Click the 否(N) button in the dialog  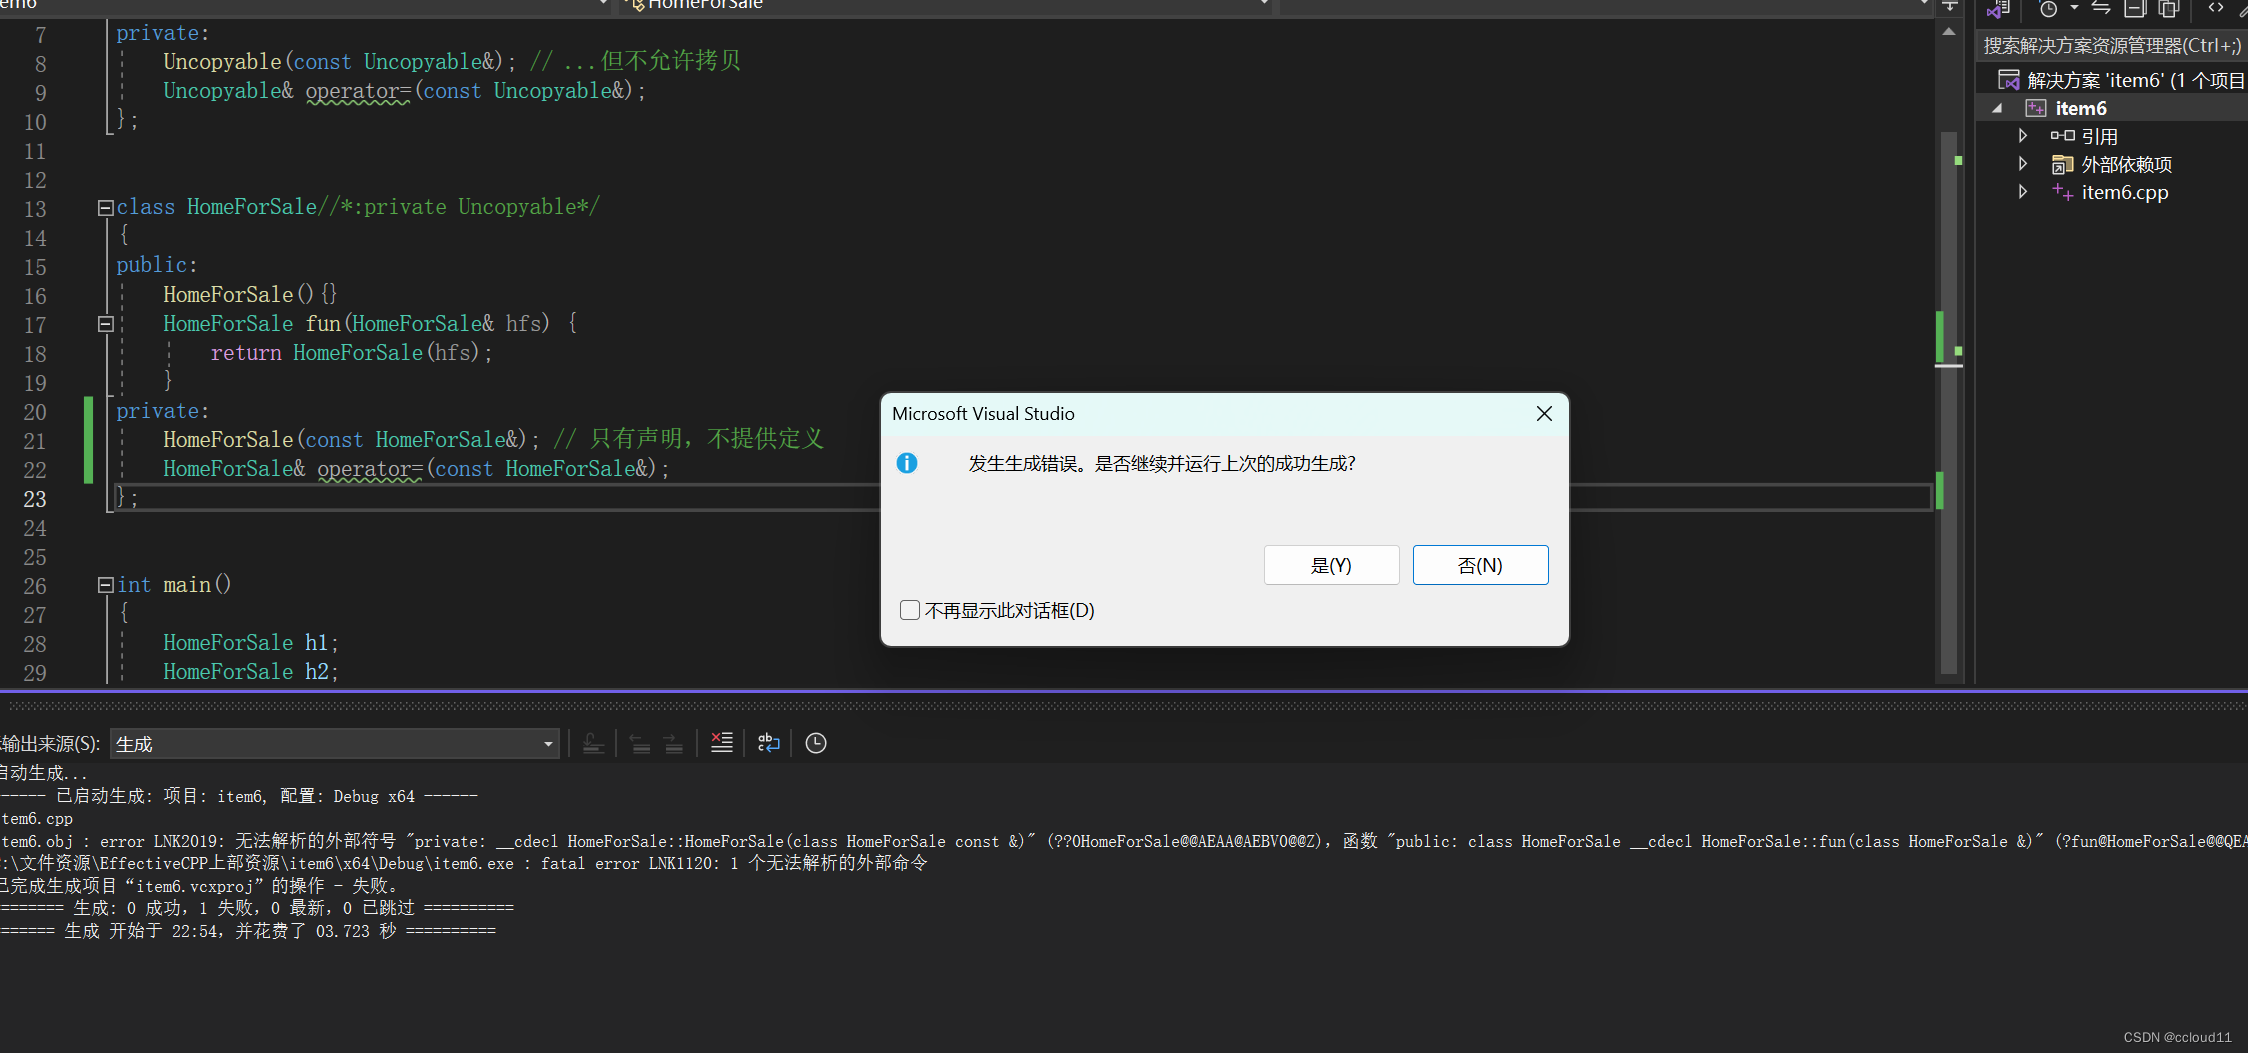click(x=1480, y=565)
